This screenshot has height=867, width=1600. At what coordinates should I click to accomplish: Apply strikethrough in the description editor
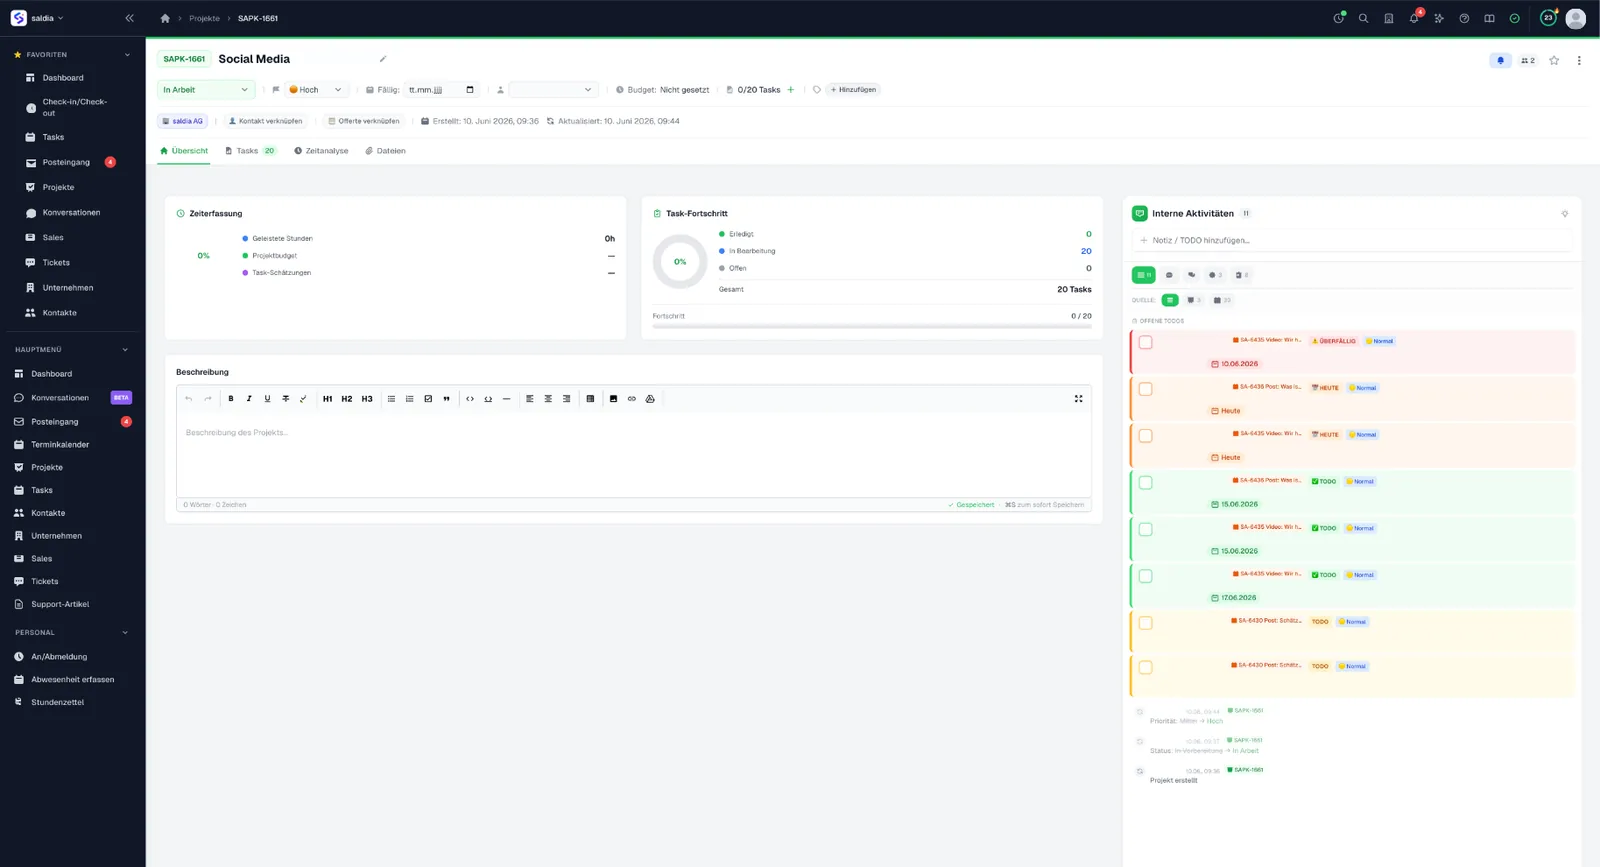click(285, 398)
